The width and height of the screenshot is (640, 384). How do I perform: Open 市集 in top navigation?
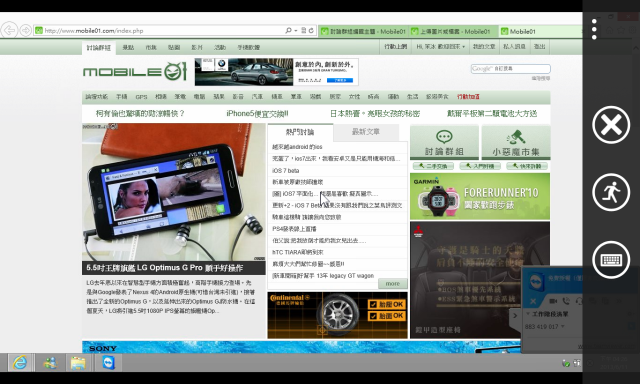(151, 47)
